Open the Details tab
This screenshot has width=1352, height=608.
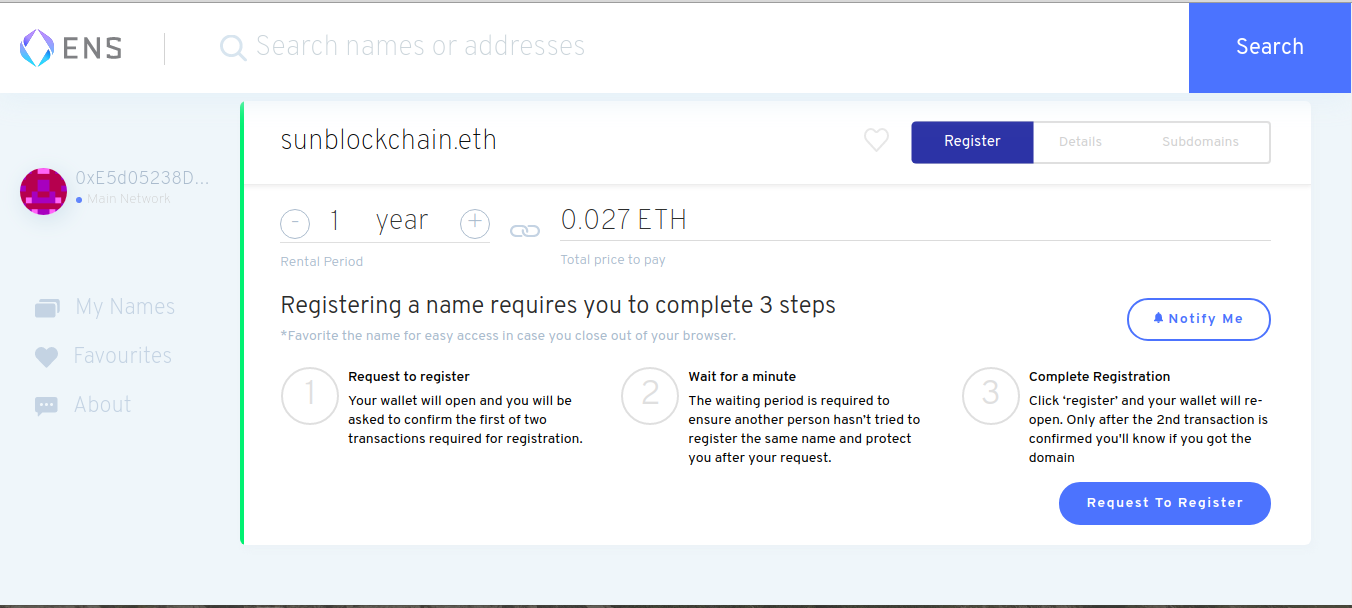1080,142
